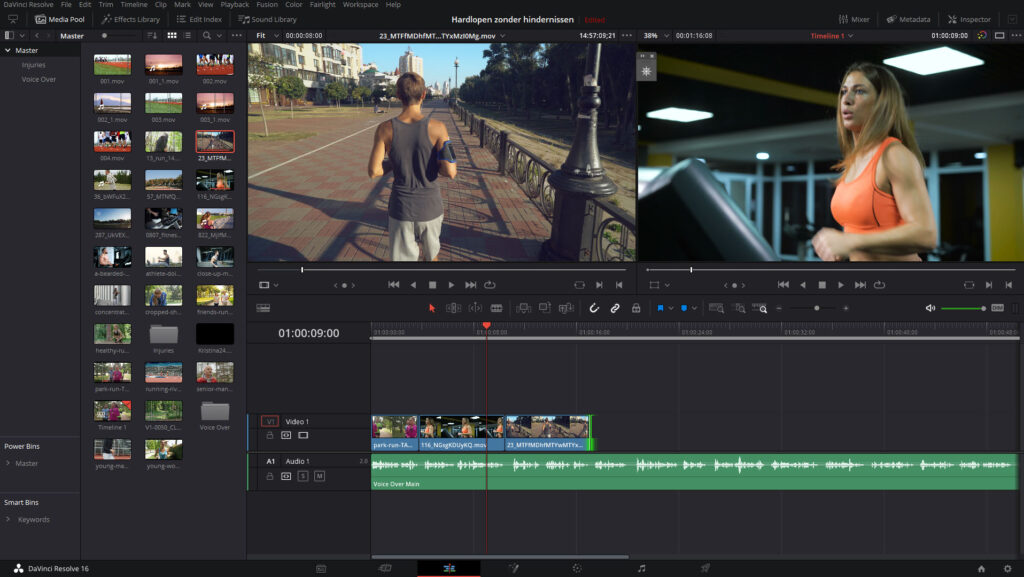Open the Sound Library panel

tap(267, 20)
